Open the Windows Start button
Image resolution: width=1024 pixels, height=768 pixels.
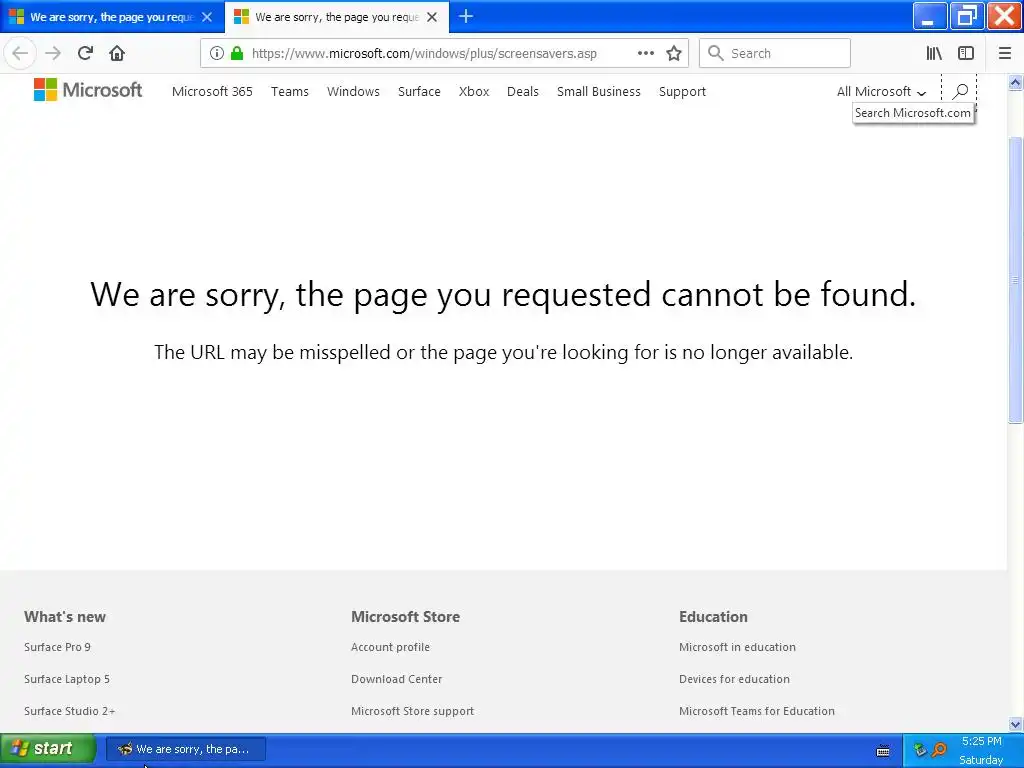pyautogui.click(x=47, y=748)
